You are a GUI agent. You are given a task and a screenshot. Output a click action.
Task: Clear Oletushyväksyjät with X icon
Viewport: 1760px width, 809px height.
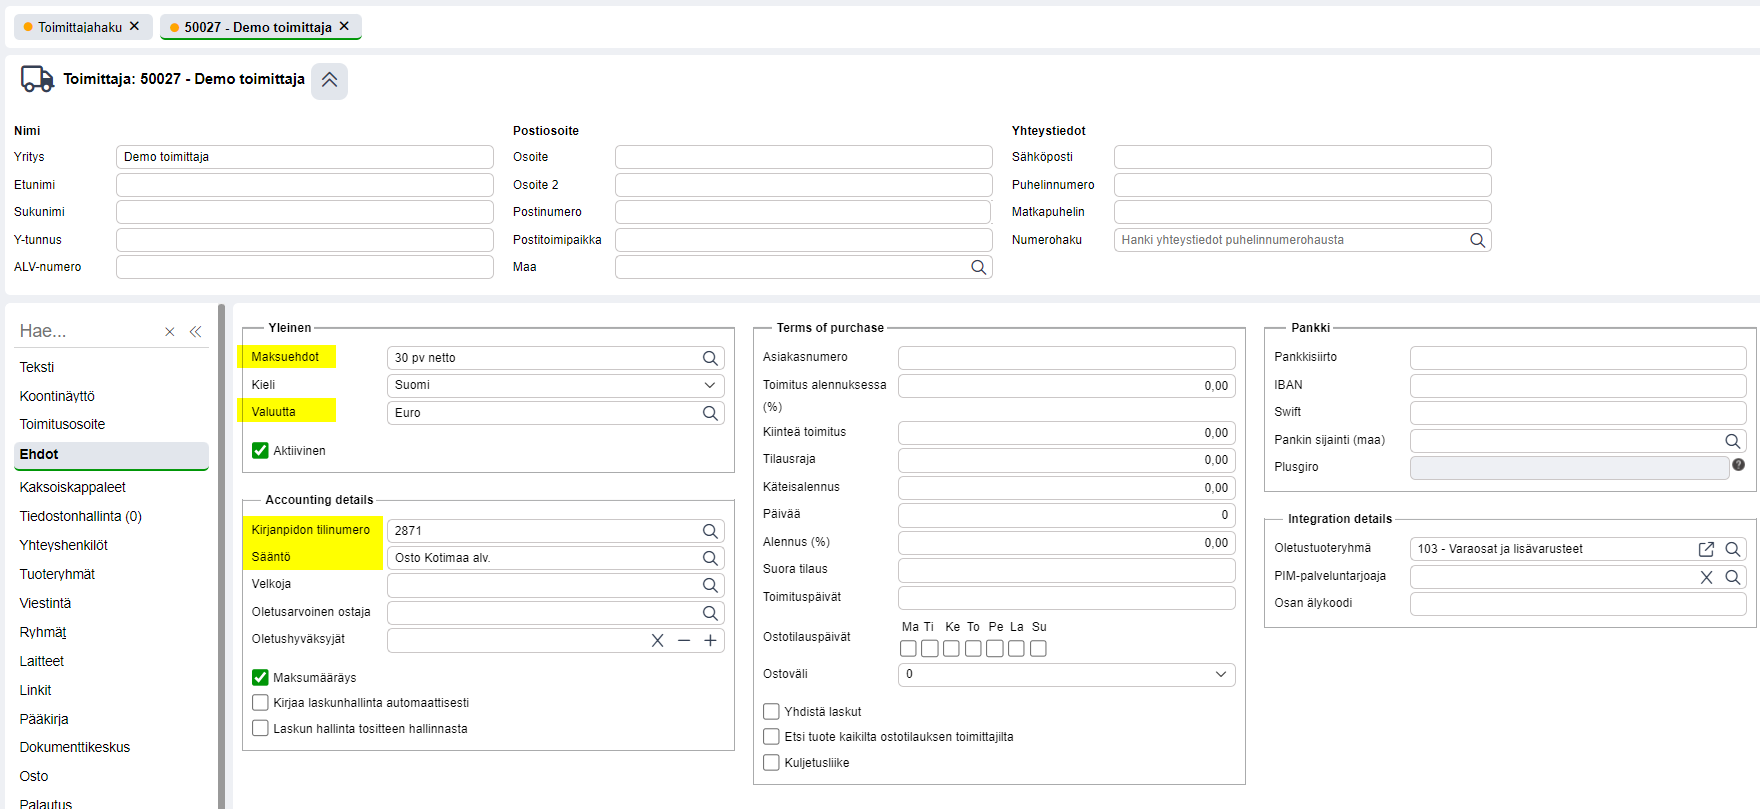[657, 641]
